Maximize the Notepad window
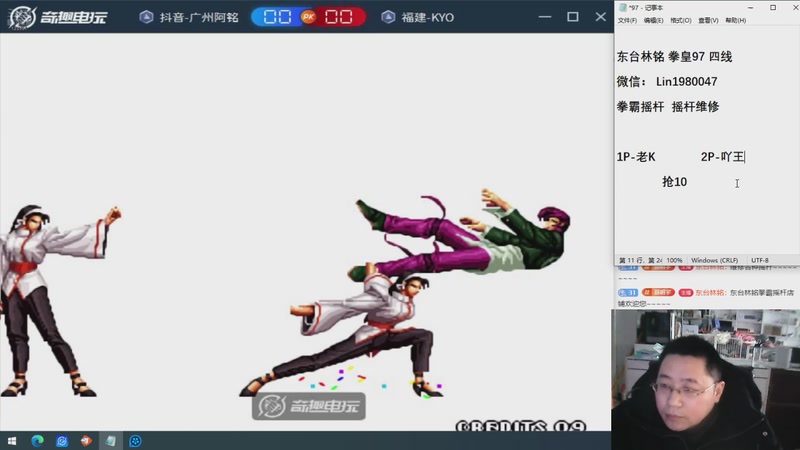This screenshot has height=450, width=800. pyautogui.click(x=773, y=8)
